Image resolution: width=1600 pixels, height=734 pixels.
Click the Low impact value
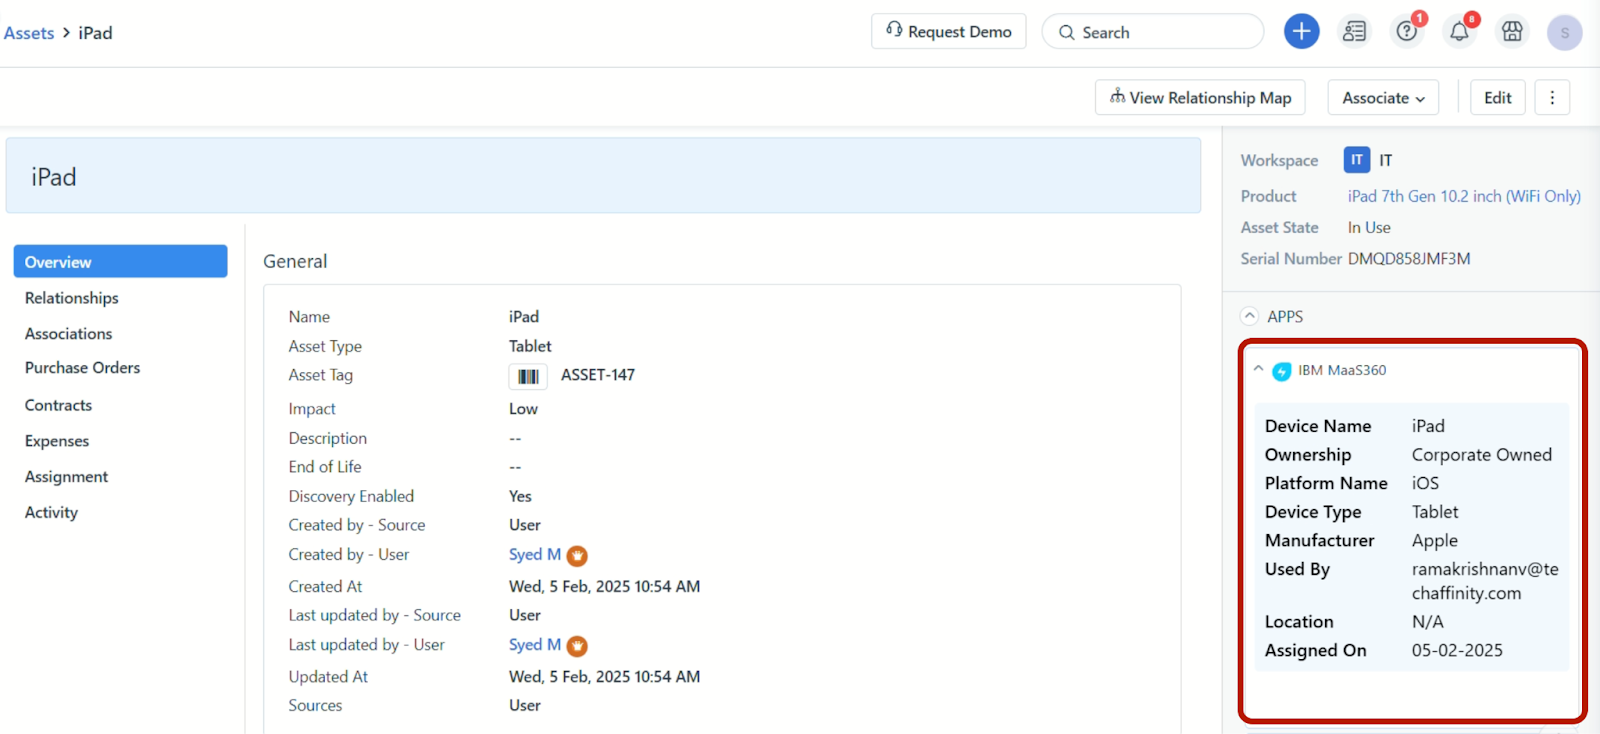pos(523,409)
